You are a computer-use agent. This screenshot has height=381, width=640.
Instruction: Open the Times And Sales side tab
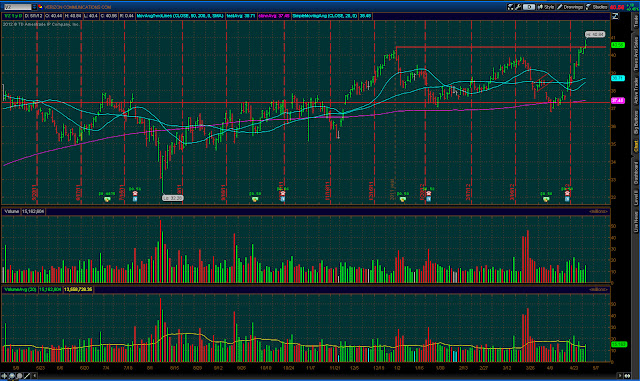click(x=636, y=54)
